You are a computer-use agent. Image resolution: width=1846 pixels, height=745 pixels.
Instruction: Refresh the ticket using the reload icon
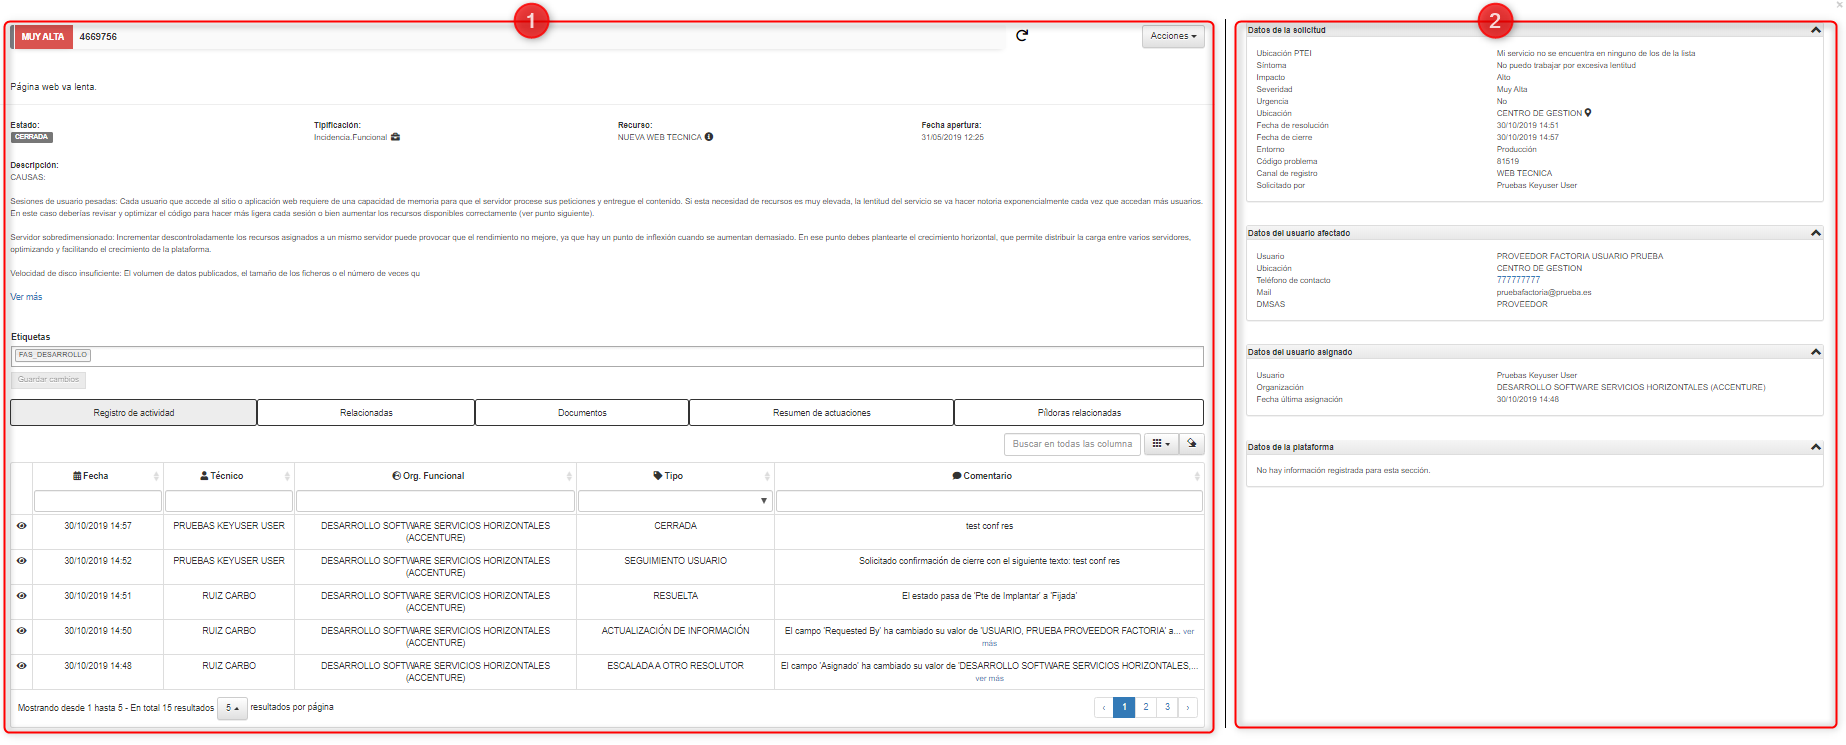click(x=1022, y=36)
